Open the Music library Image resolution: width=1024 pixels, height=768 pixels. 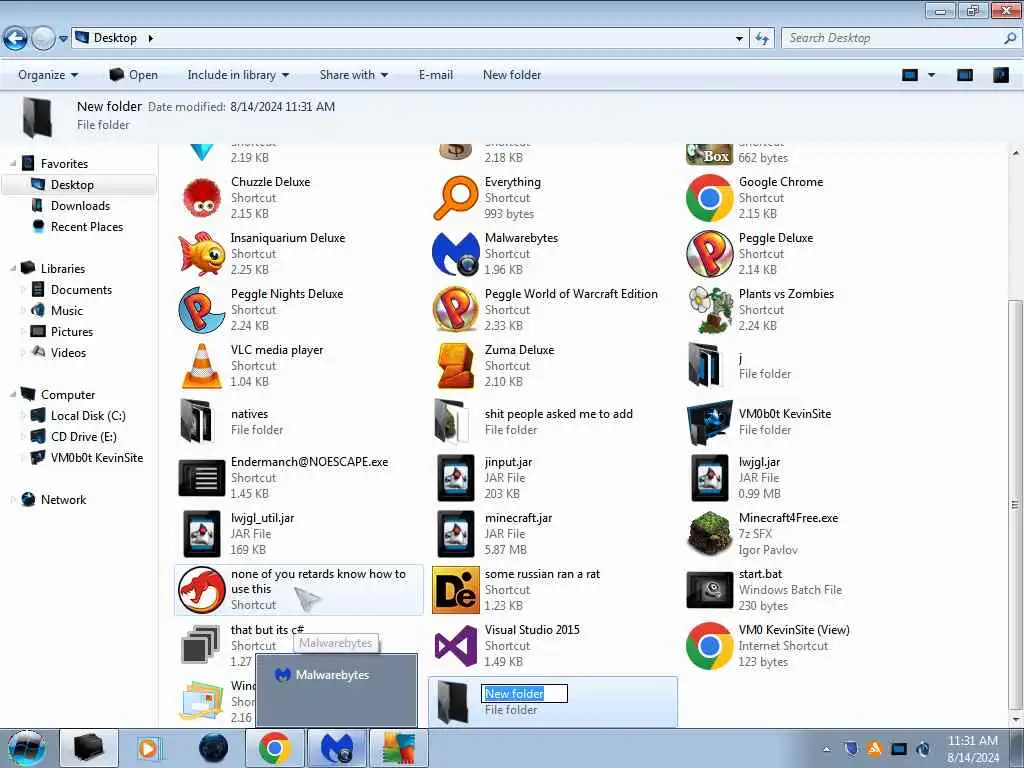coord(67,310)
